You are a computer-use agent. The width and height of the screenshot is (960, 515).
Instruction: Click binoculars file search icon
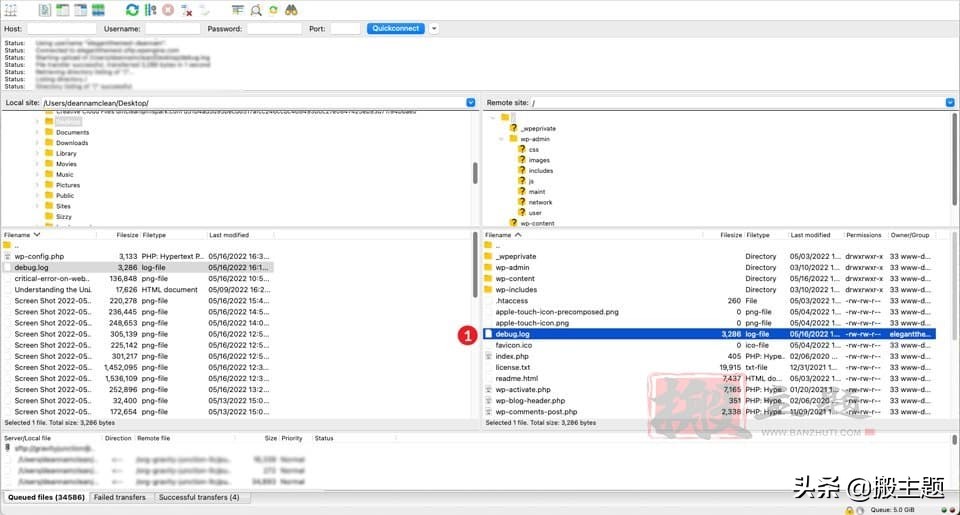291,10
